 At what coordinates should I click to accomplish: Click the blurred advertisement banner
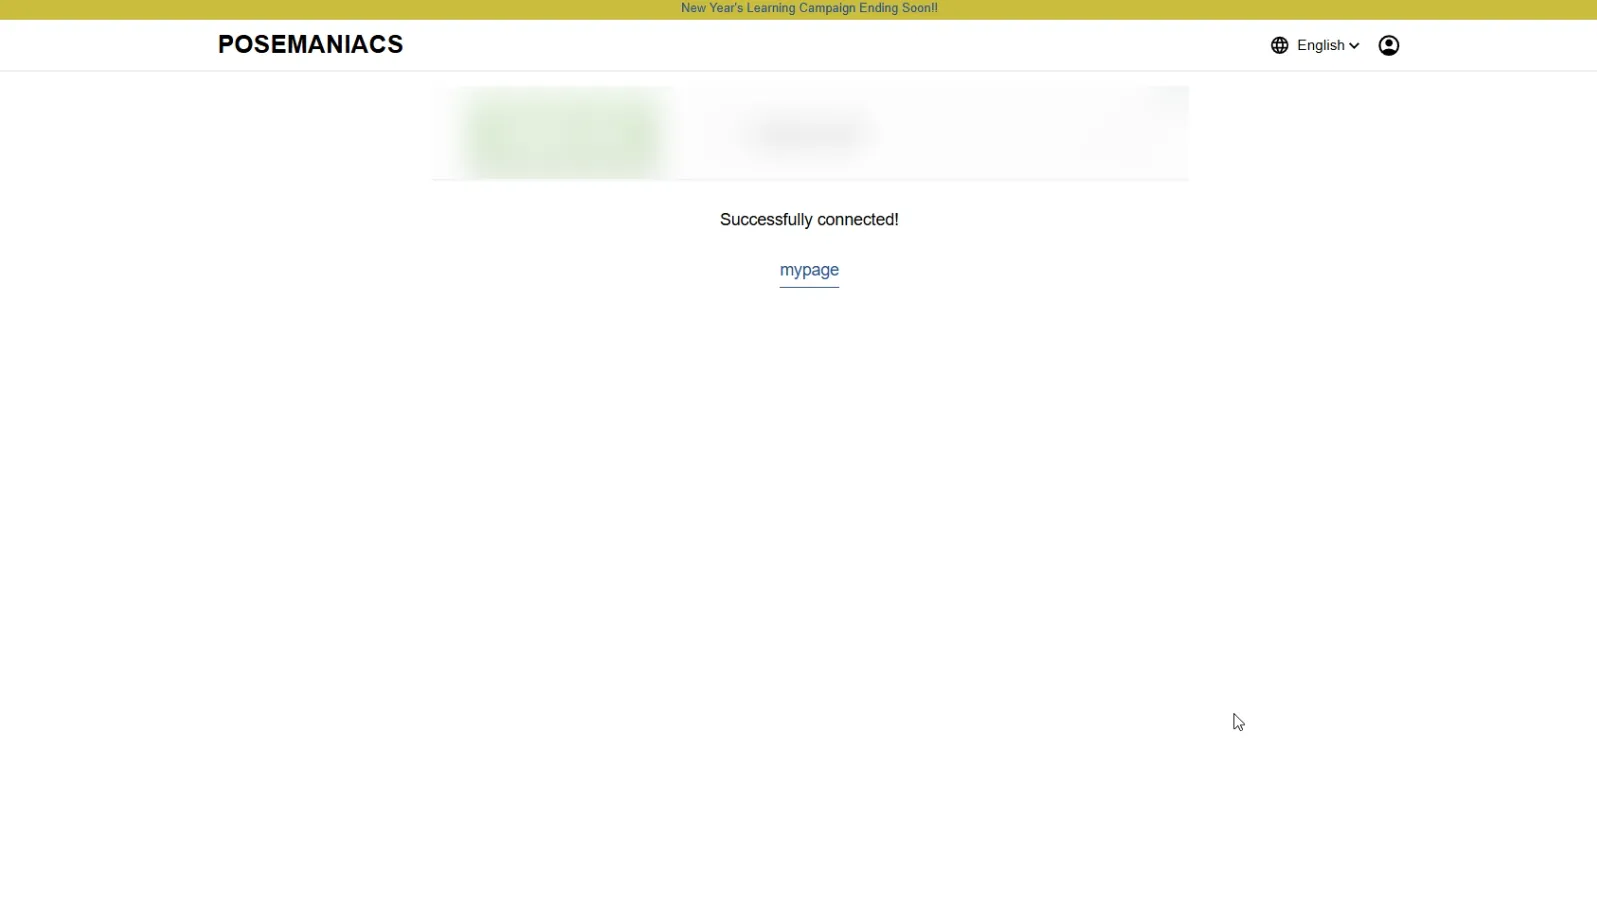point(810,133)
